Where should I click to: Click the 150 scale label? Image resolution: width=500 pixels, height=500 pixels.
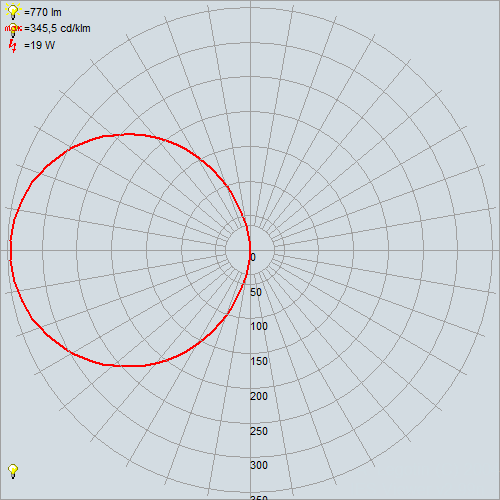click(x=259, y=361)
